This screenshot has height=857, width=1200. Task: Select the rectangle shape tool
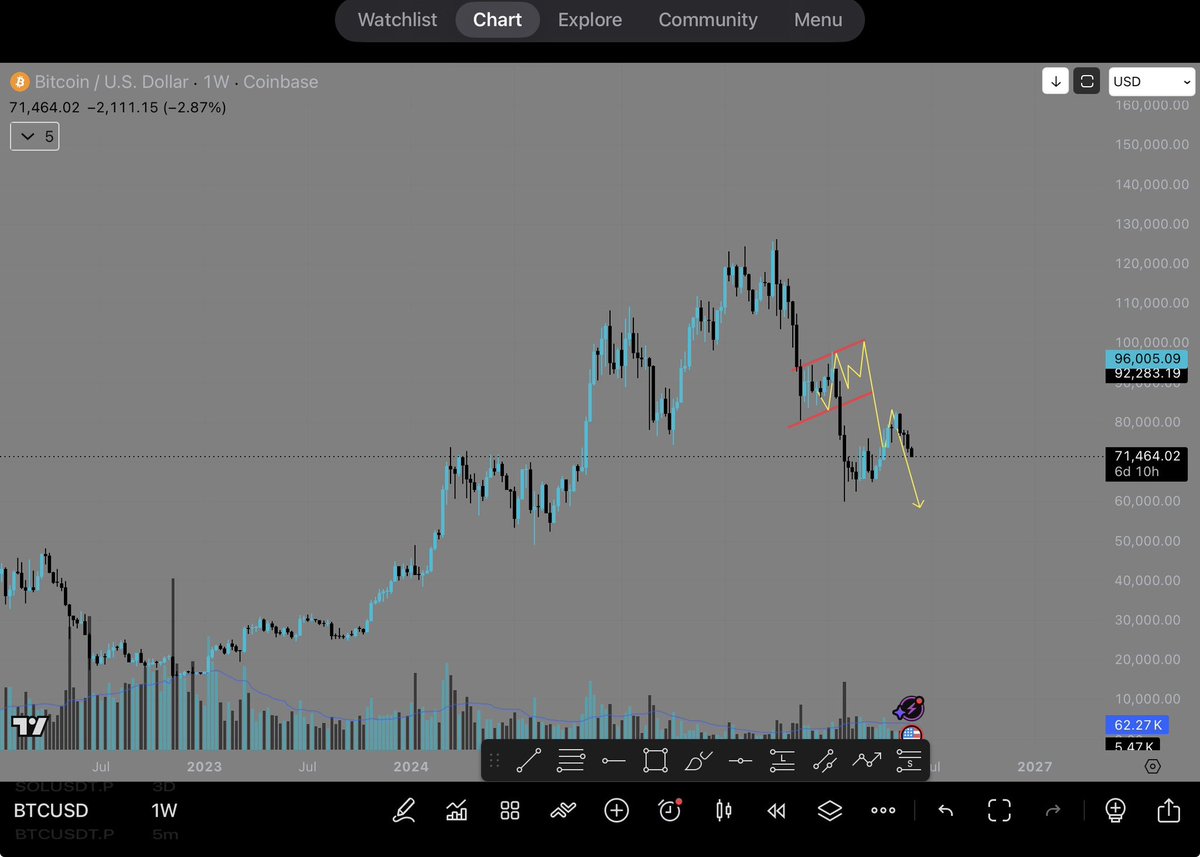(655, 761)
